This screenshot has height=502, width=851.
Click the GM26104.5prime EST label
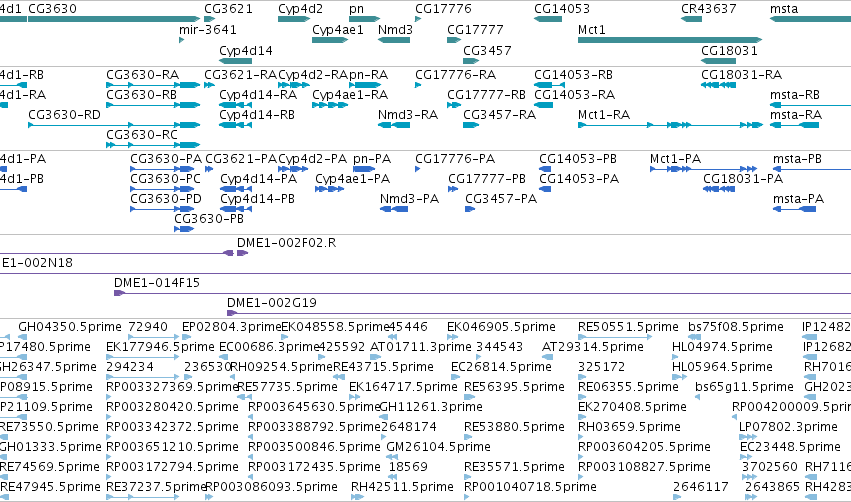pyautogui.click(x=439, y=447)
